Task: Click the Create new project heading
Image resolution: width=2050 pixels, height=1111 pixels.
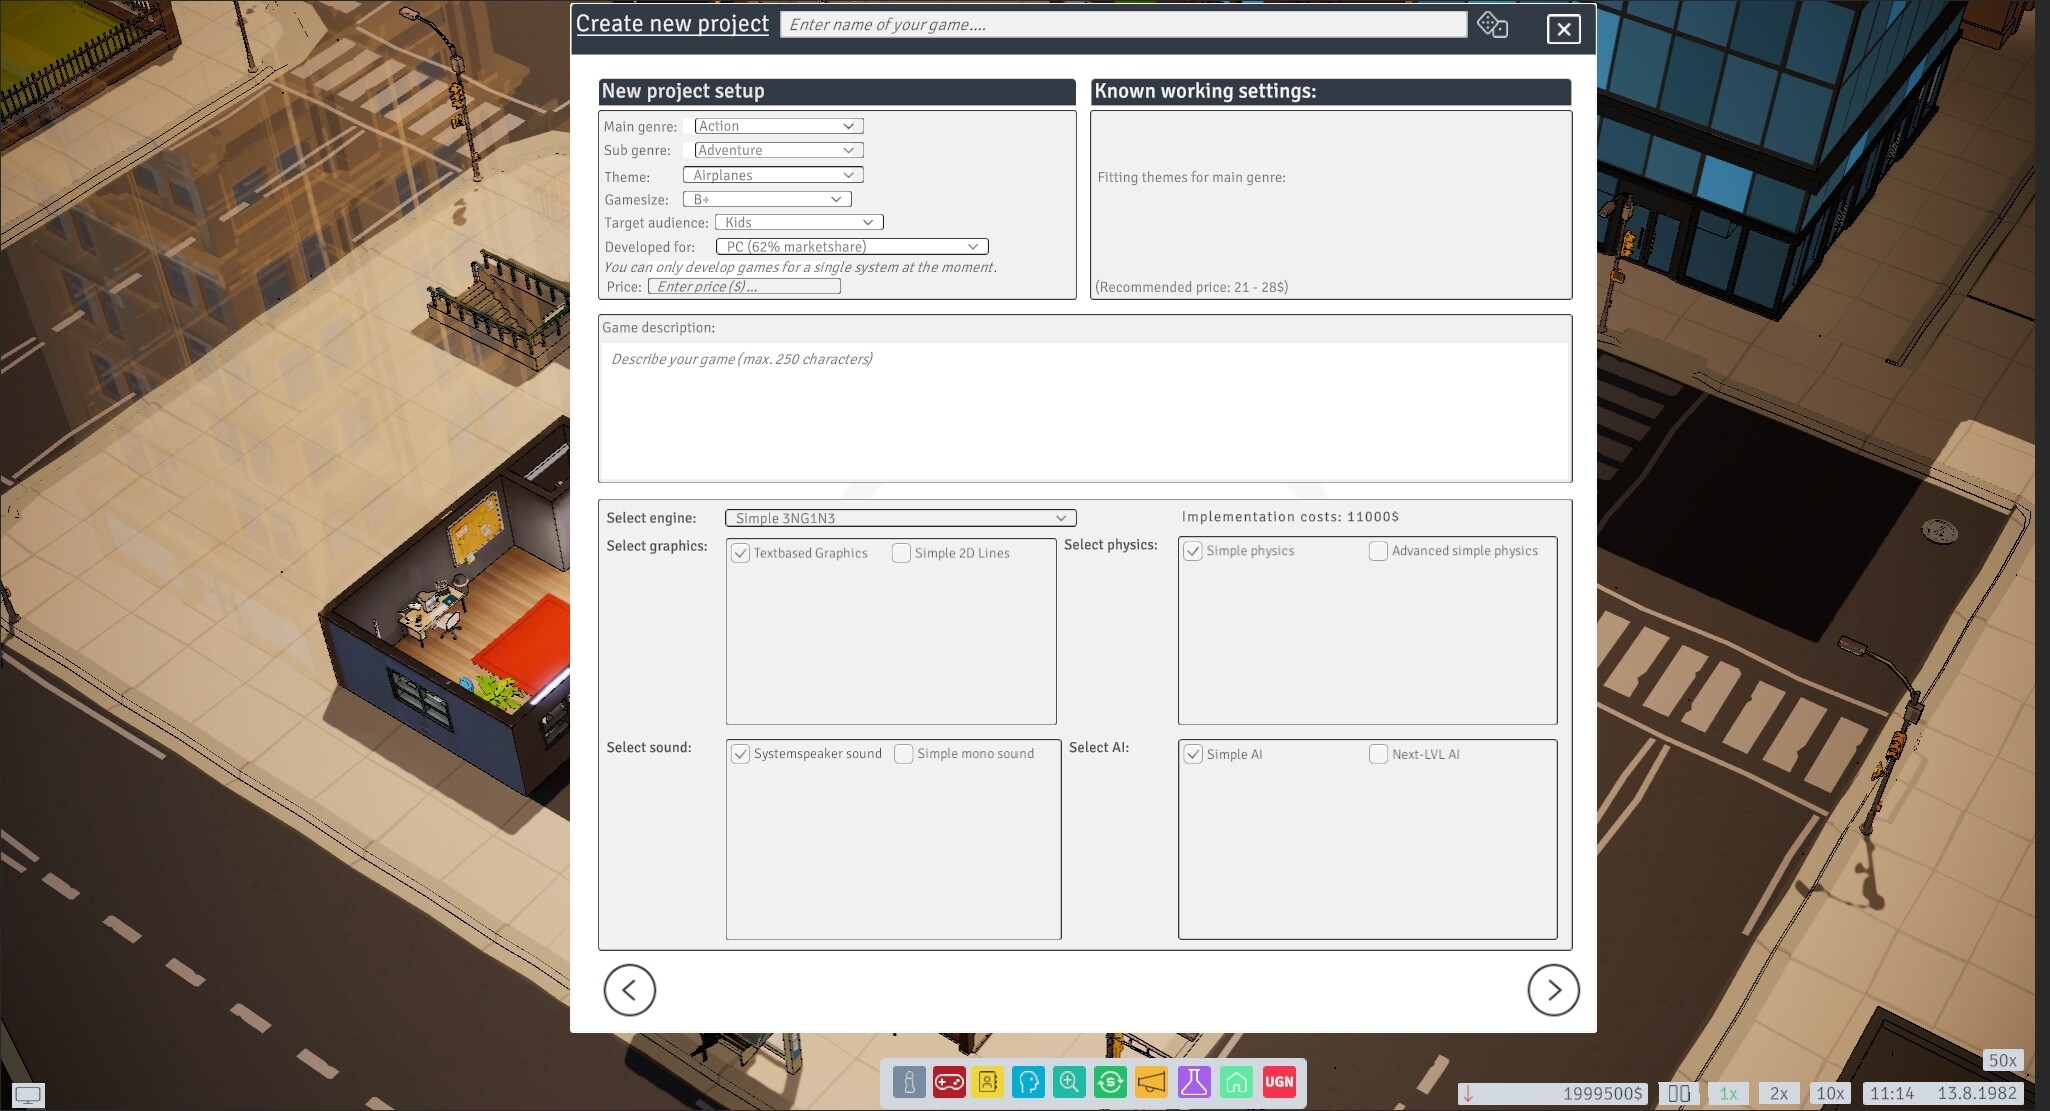Action: [x=672, y=23]
